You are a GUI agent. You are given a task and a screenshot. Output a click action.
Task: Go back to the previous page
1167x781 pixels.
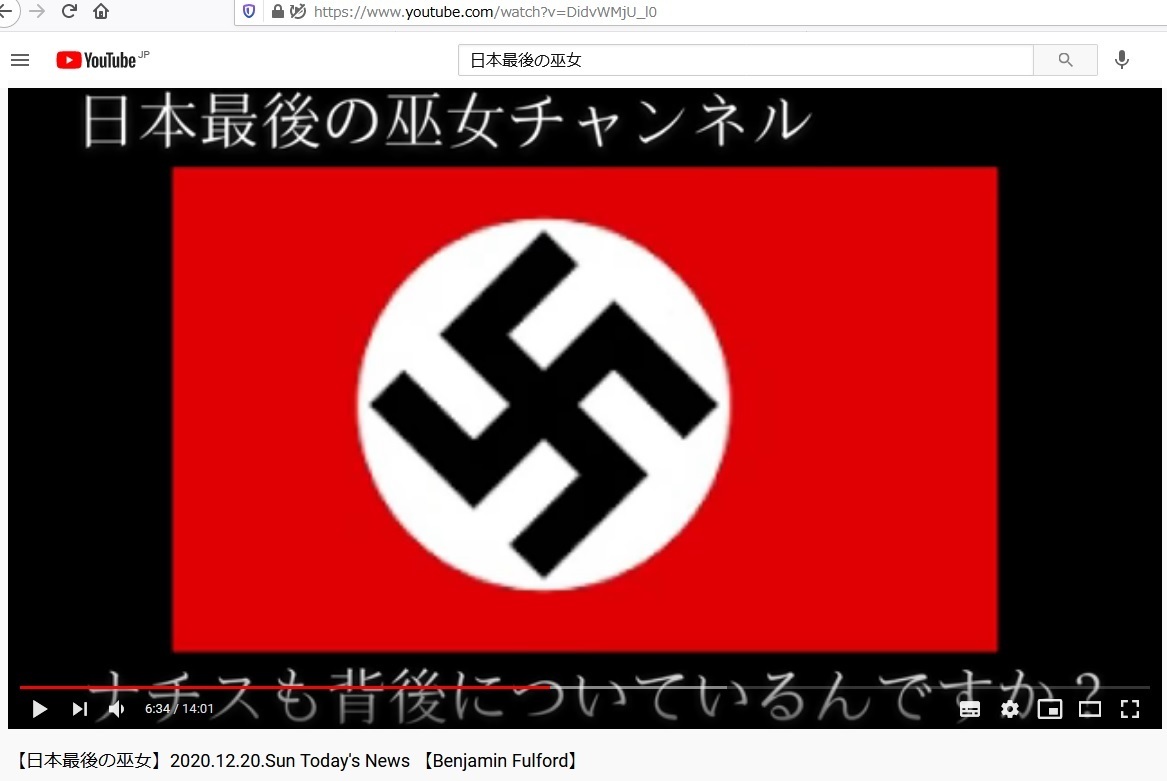[6, 11]
